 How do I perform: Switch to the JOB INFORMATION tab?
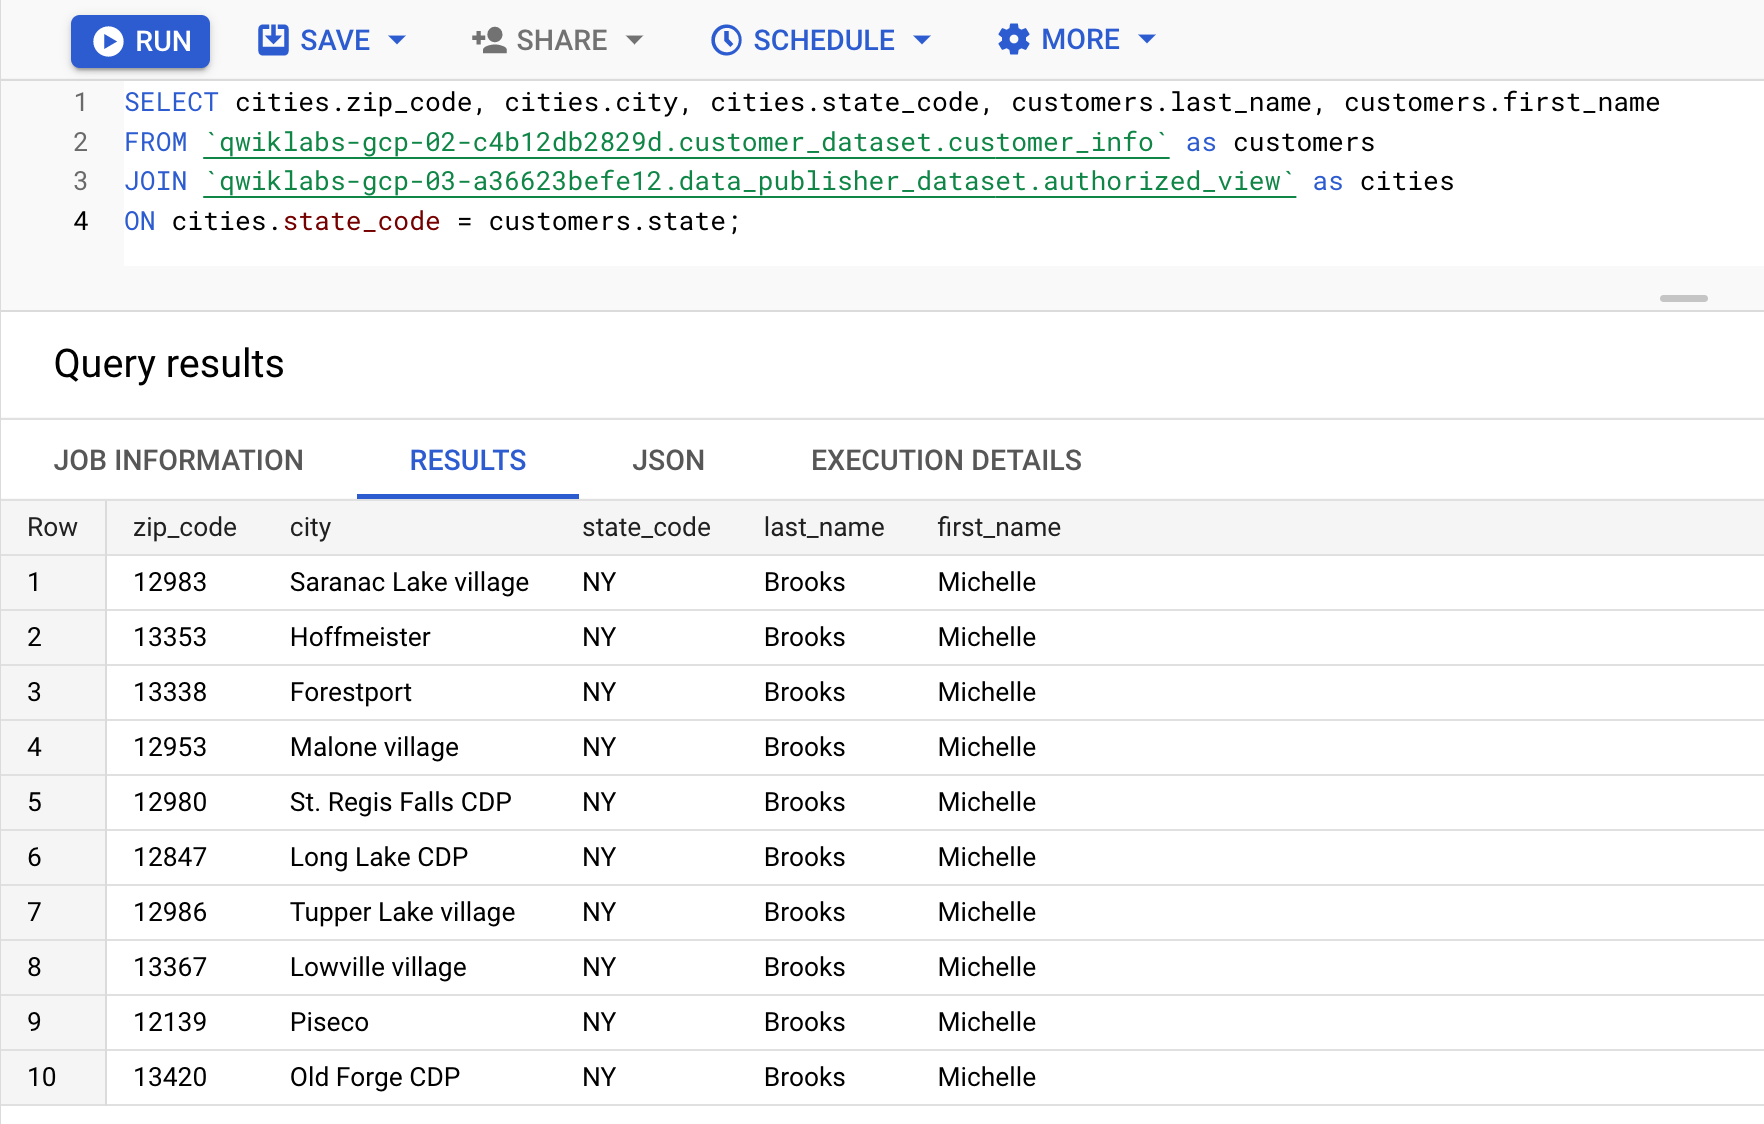tap(178, 460)
